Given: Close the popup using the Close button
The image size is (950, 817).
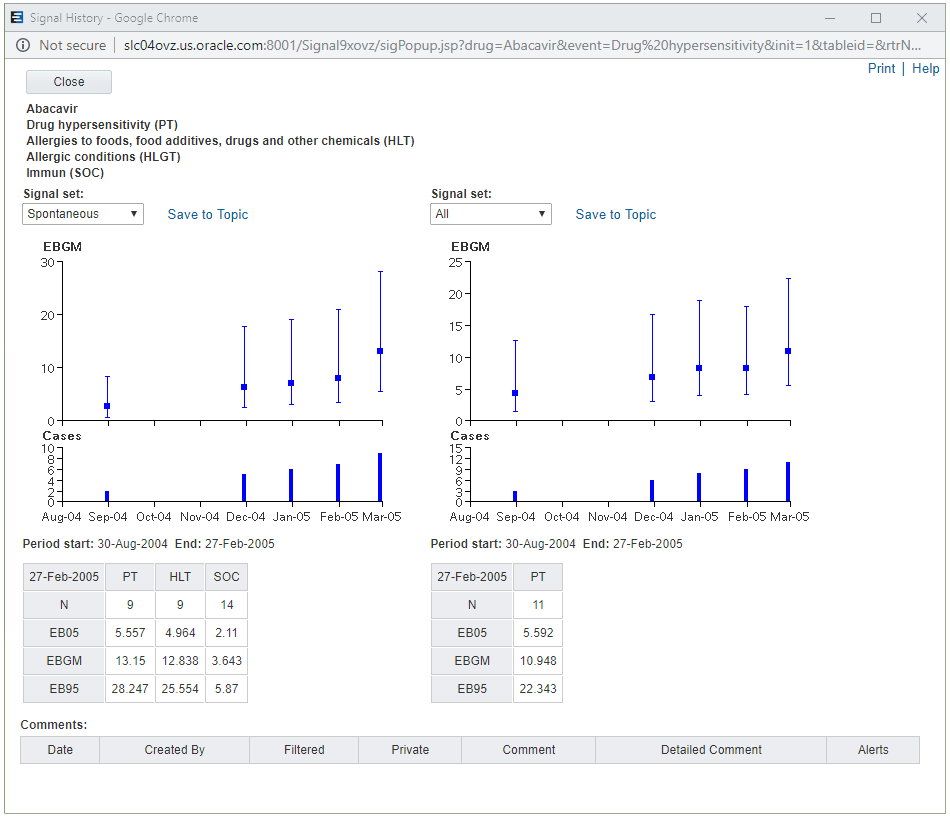Looking at the screenshot, I should pos(68,82).
